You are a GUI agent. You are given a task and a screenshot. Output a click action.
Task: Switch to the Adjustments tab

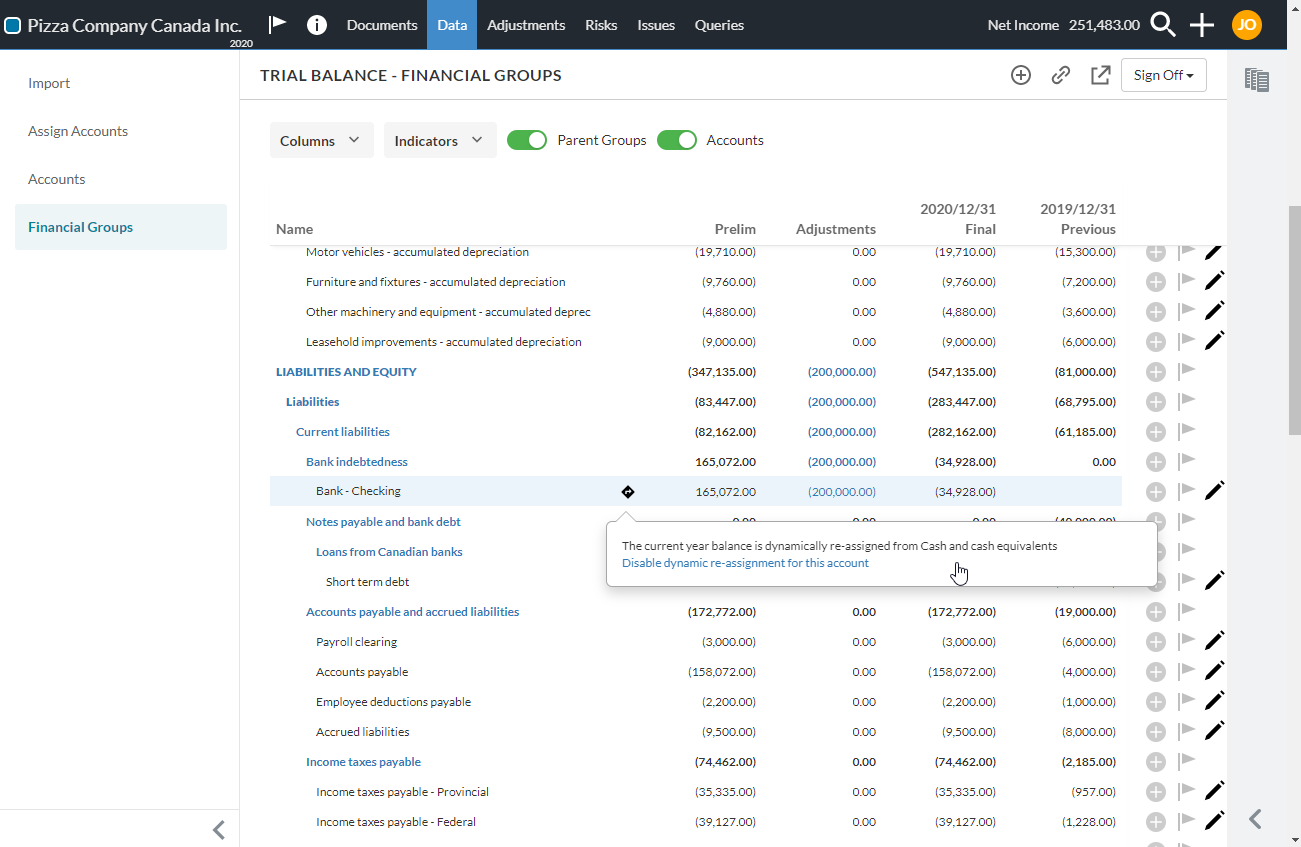click(x=526, y=25)
